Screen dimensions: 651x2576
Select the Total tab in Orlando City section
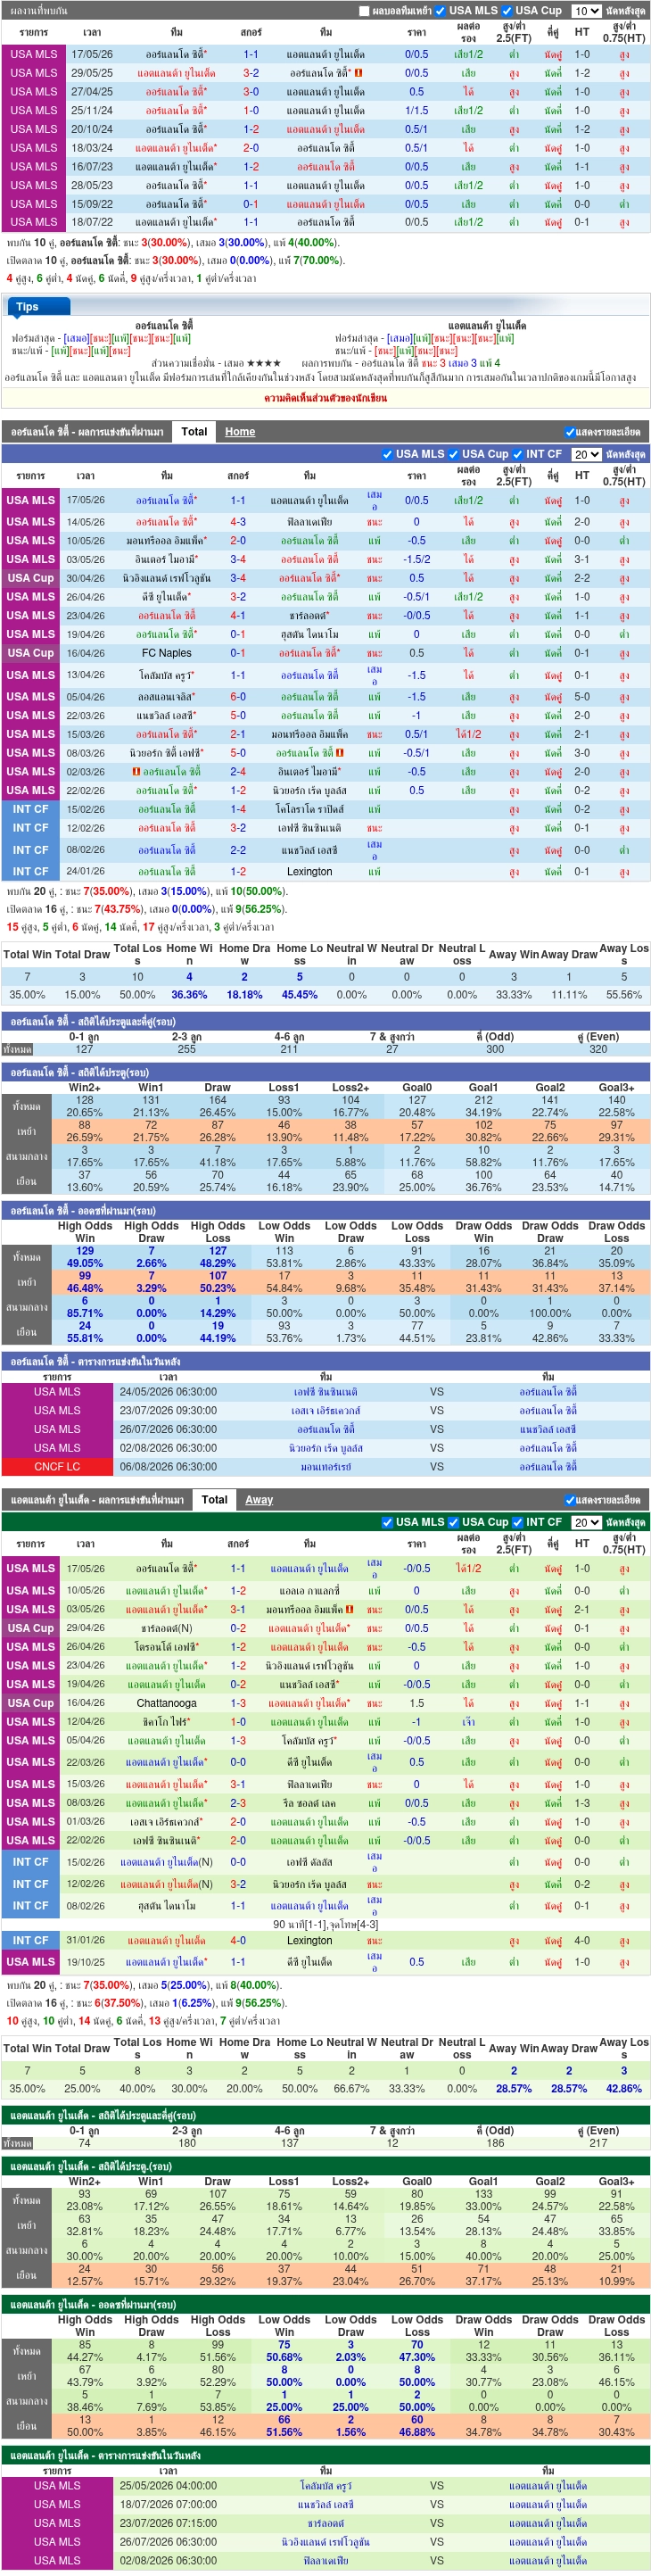194,432
